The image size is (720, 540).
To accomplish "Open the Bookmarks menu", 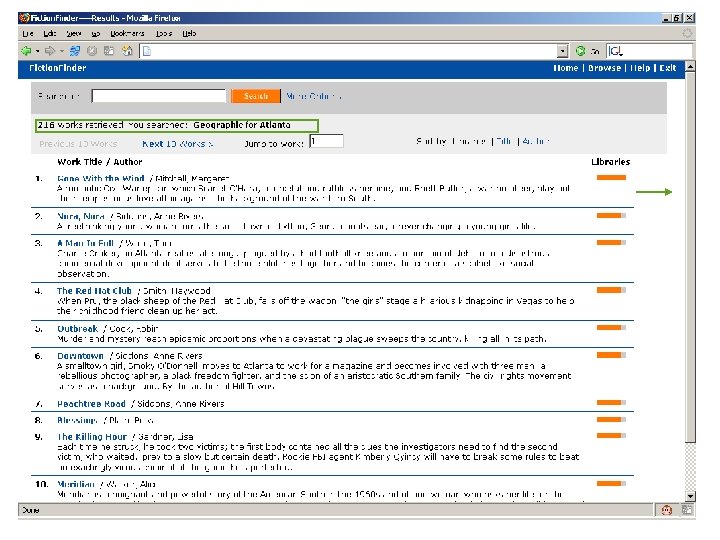I will point(127,34).
